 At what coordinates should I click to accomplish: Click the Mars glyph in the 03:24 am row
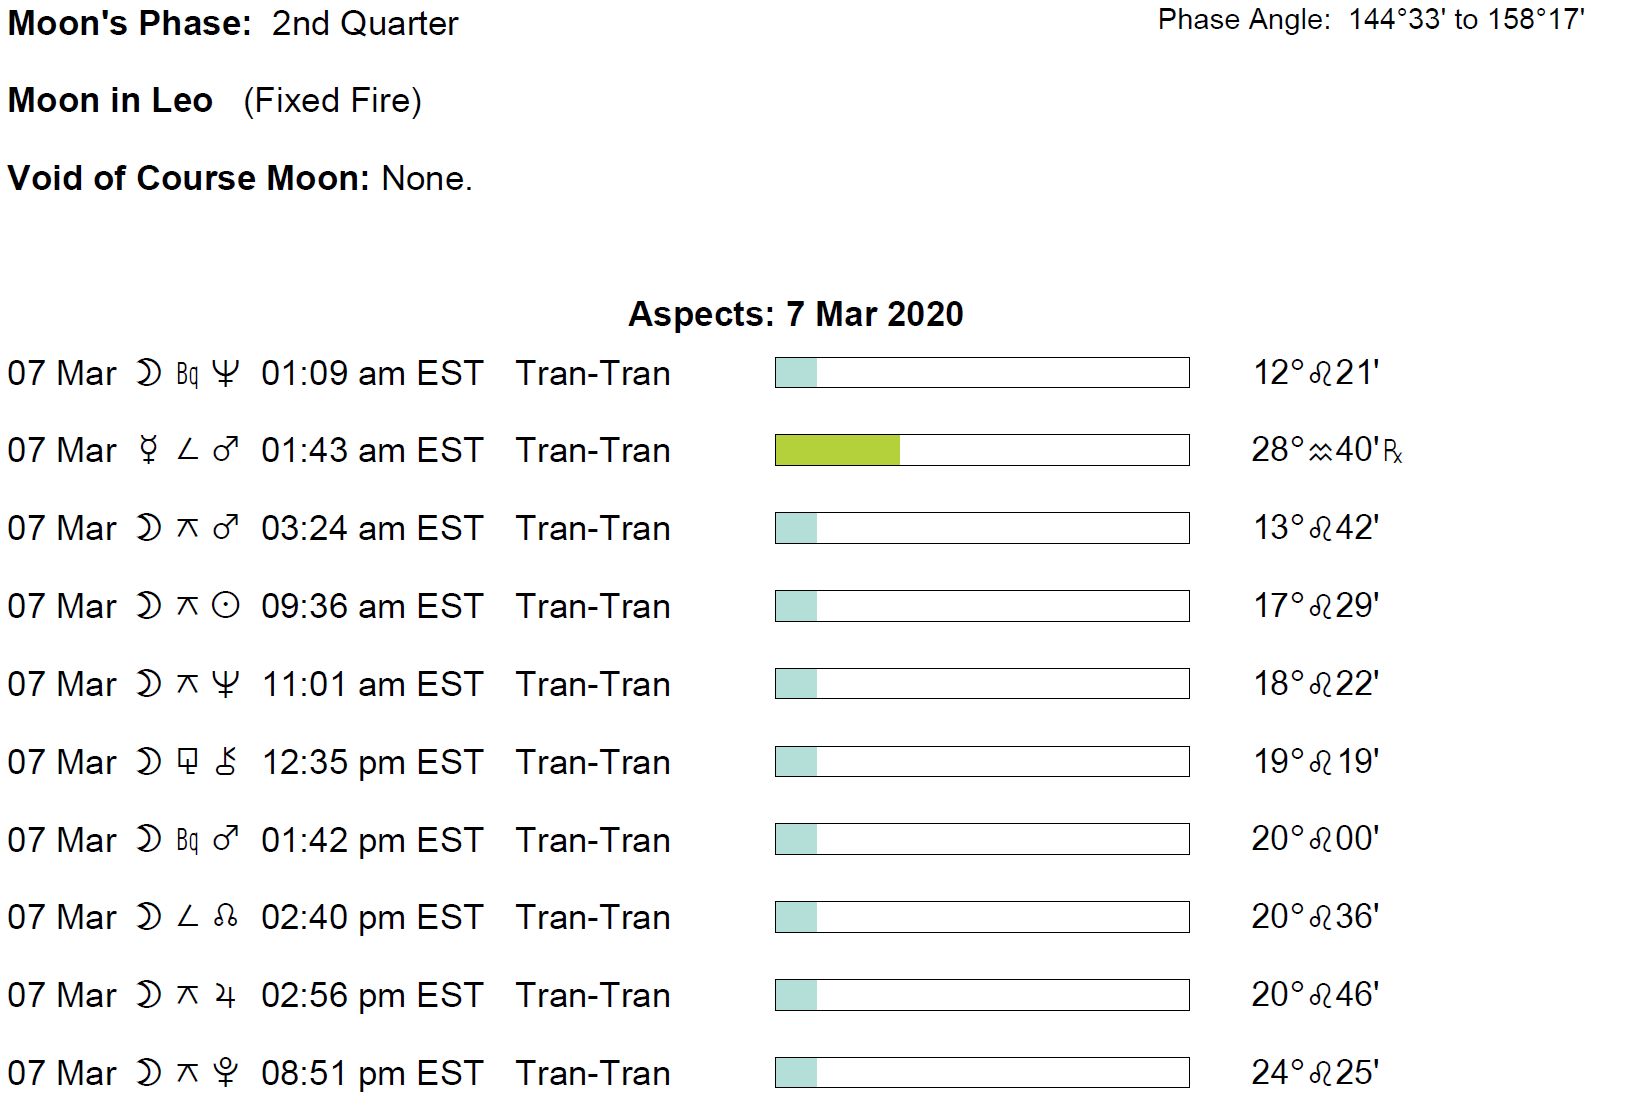(226, 528)
